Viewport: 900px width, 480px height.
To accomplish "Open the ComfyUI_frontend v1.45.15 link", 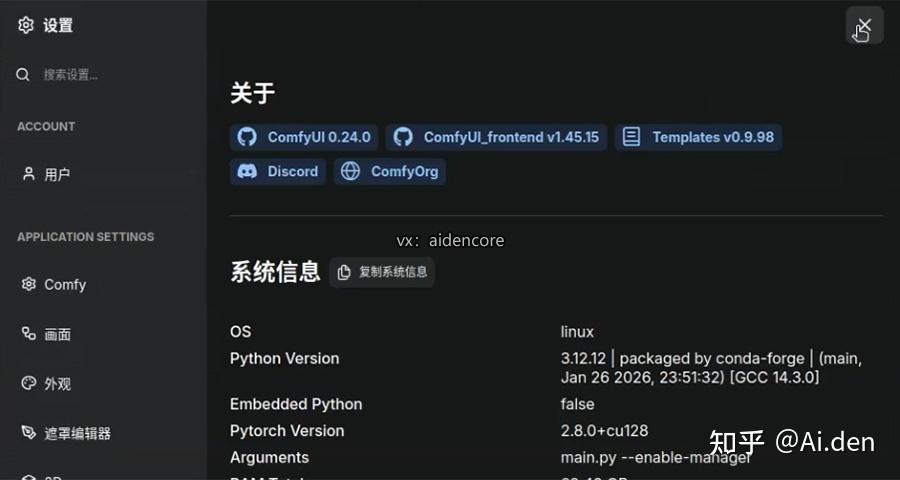I will coord(496,137).
